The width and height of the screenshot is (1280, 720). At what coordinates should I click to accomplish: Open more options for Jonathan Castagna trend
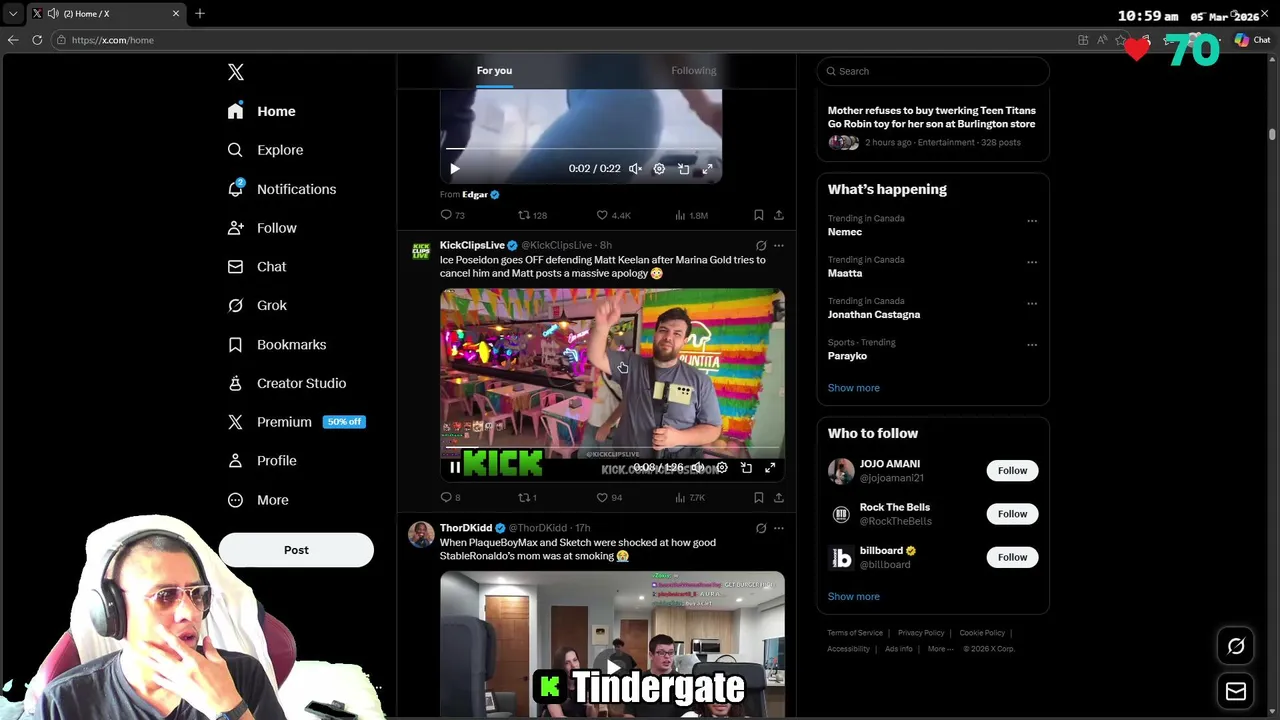pos(1032,304)
